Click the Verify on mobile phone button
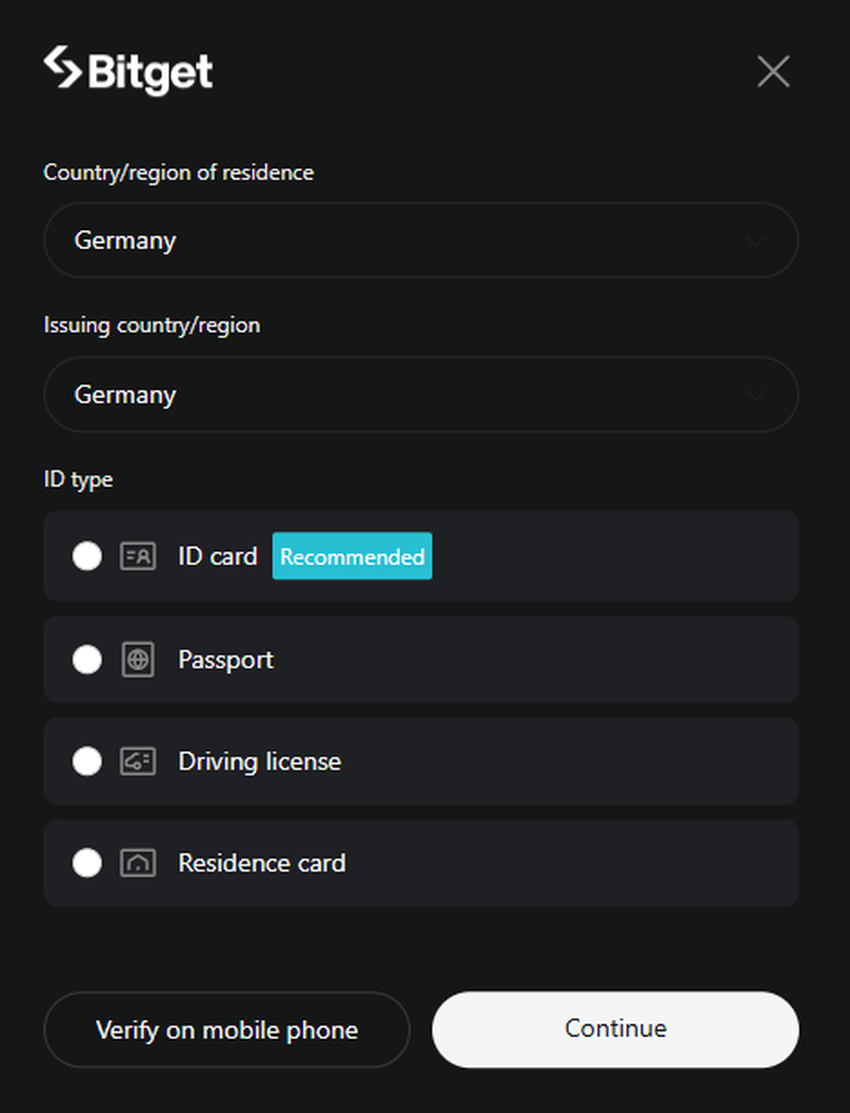The image size is (850, 1113). tap(227, 1030)
